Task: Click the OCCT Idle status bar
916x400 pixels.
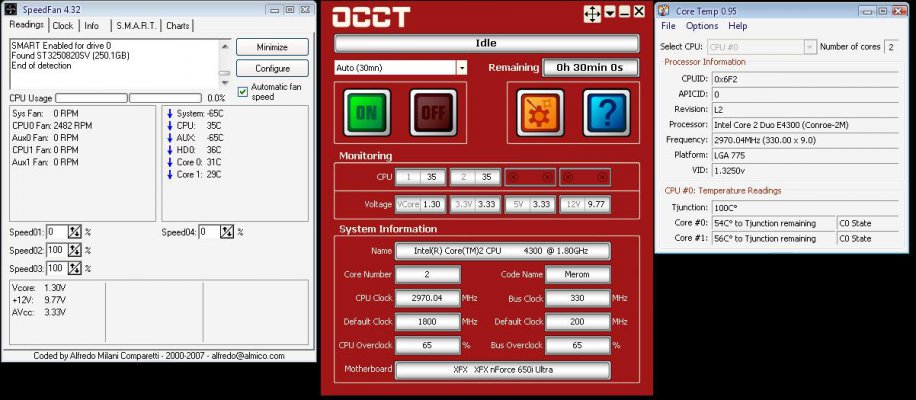Action: tap(486, 43)
